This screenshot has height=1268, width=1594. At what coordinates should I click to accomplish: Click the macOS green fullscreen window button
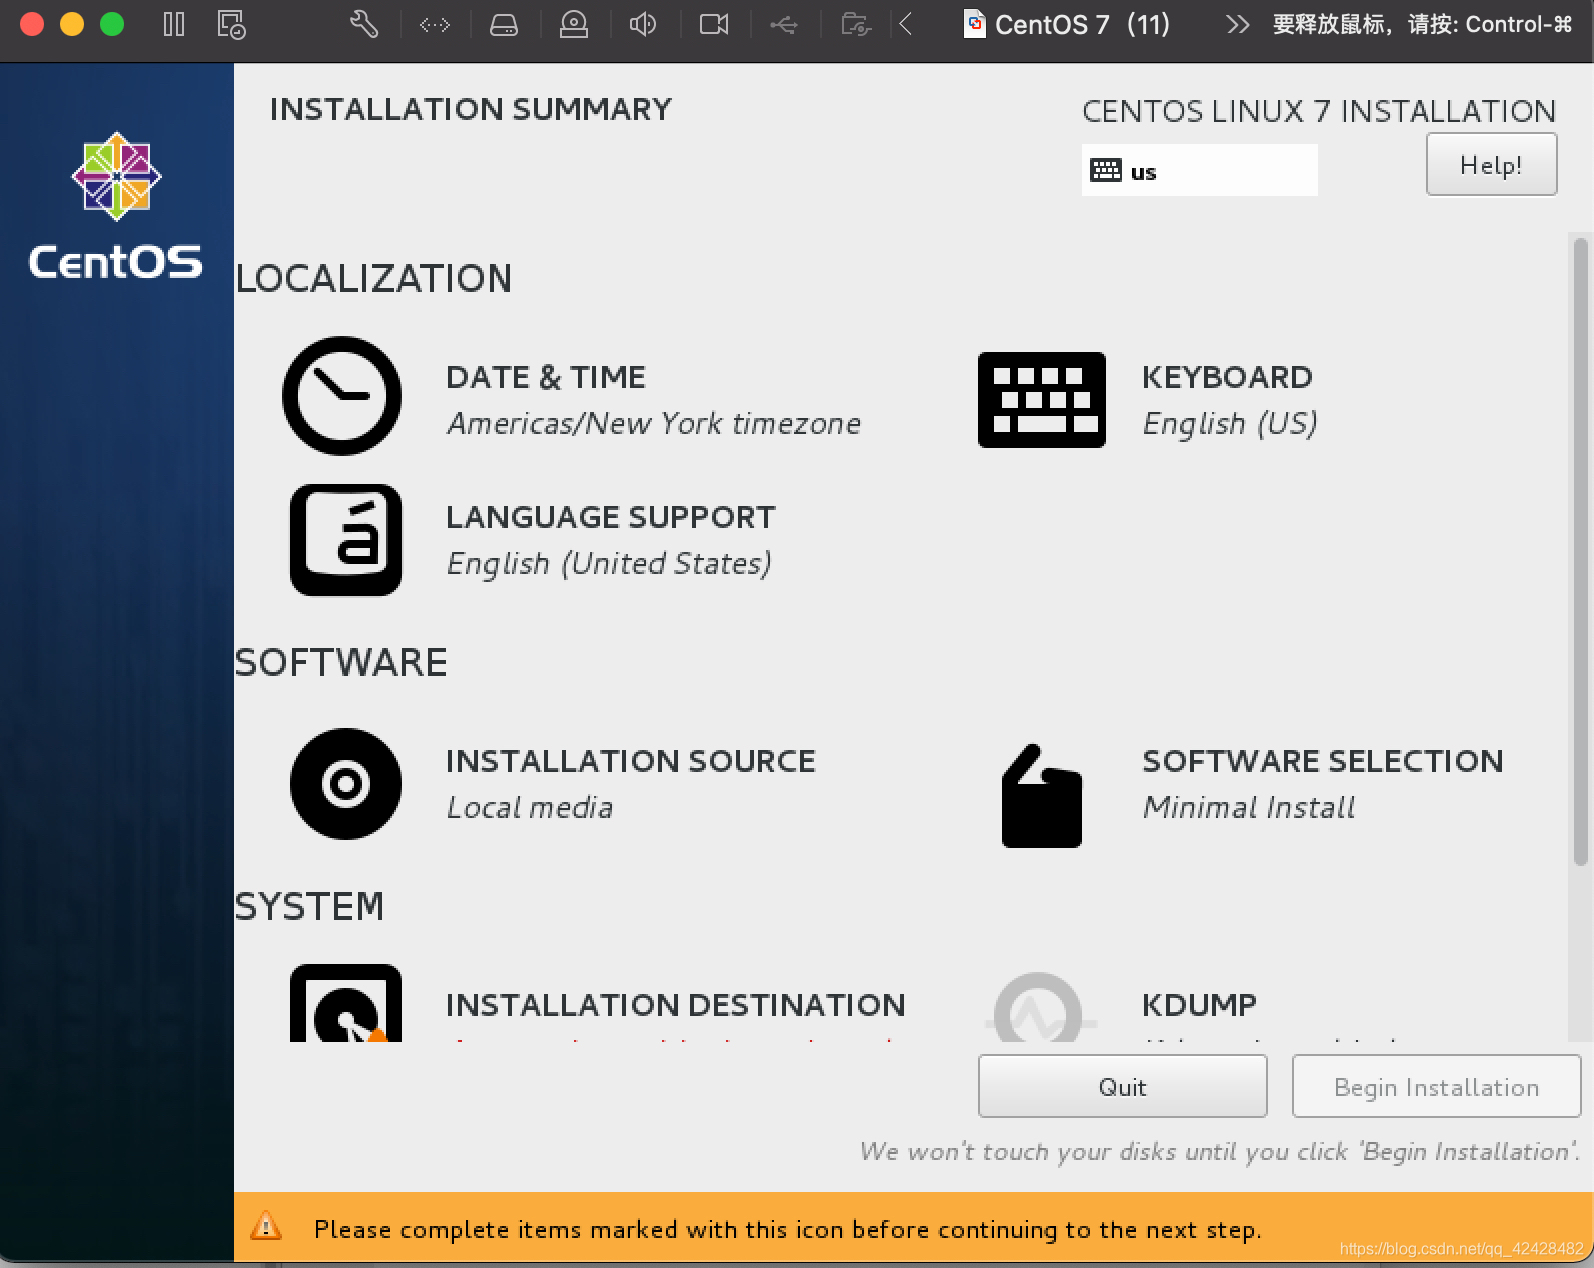112,24
